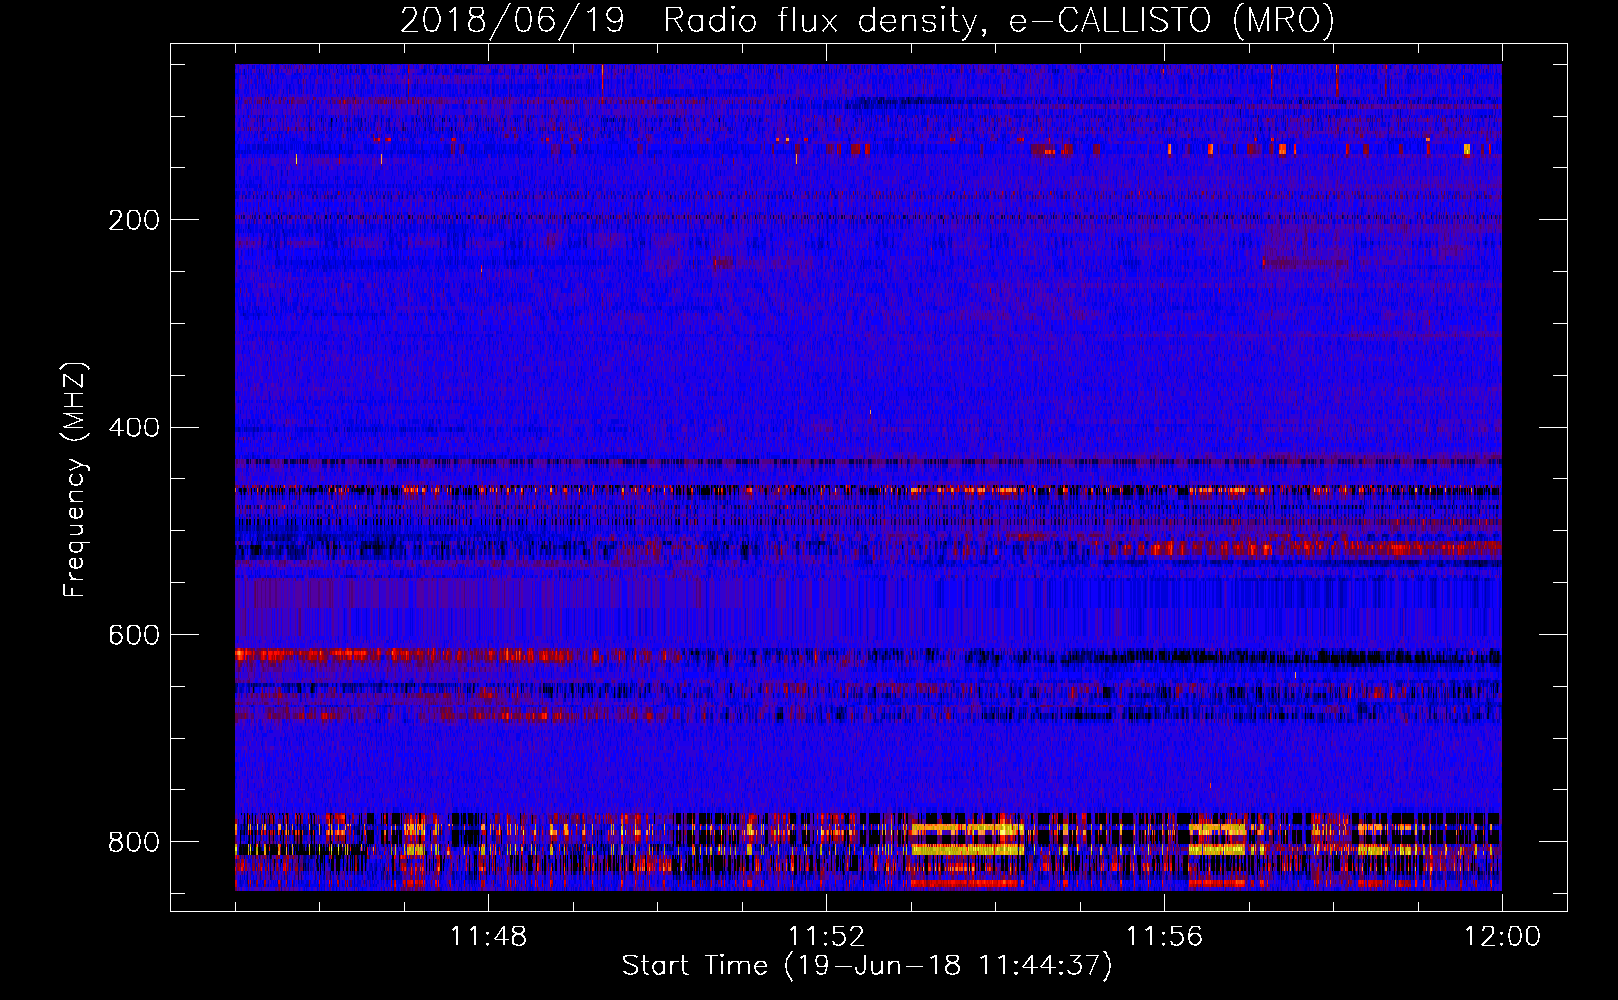Click the 11:56 time tick label
This screenshot has width=1618, height=1000.
coord(1164,937)
